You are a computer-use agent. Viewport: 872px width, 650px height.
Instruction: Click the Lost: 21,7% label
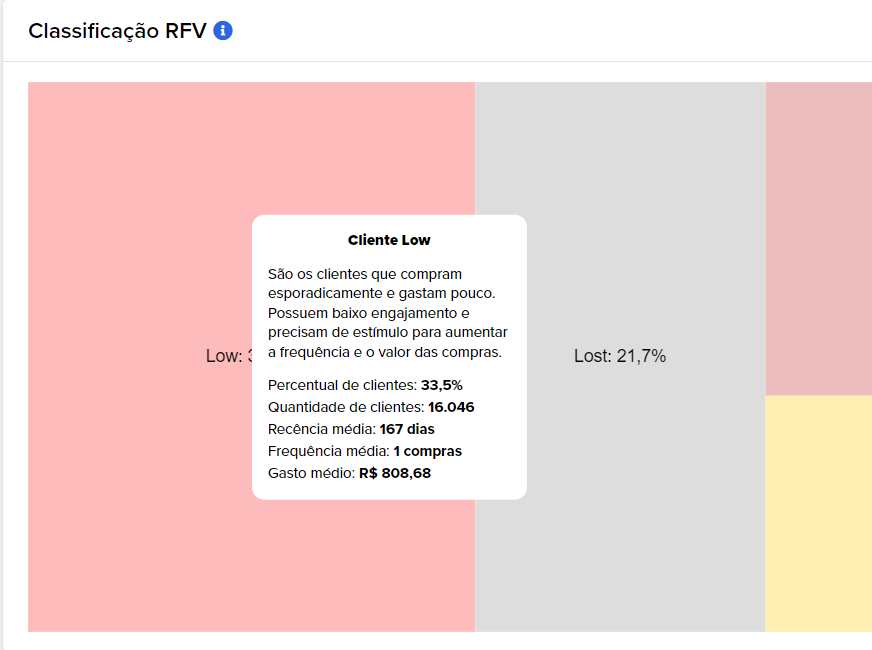tap(620, 356)
